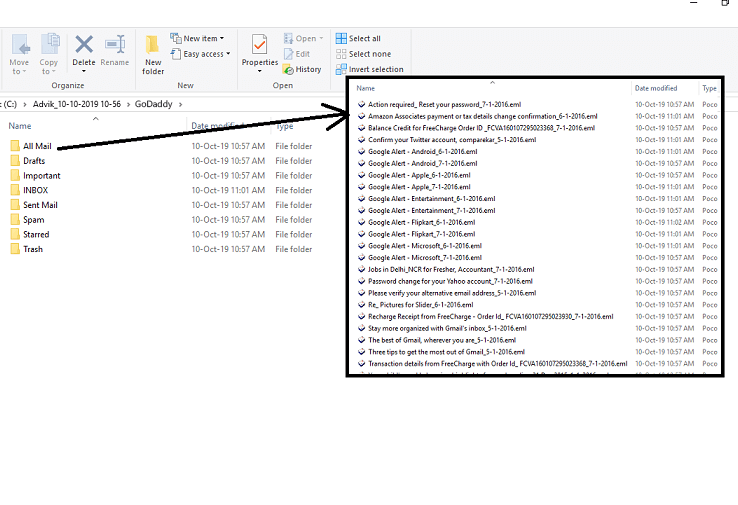Click the History icon

[x=288, y=70]
